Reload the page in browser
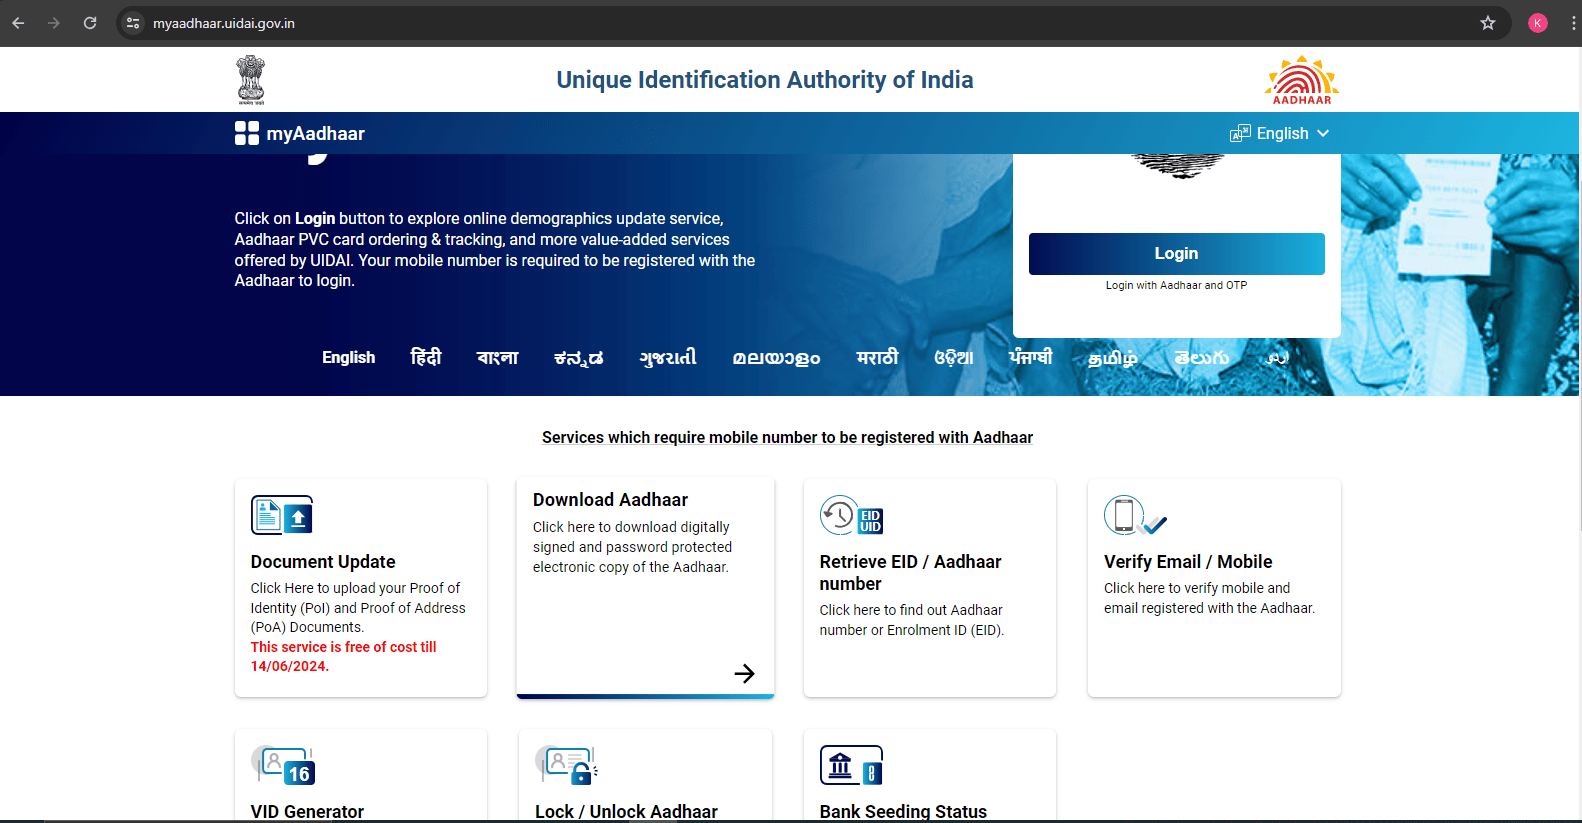Image resolution: width=1582 pixels, height=823 pixels. pos(90,23)
